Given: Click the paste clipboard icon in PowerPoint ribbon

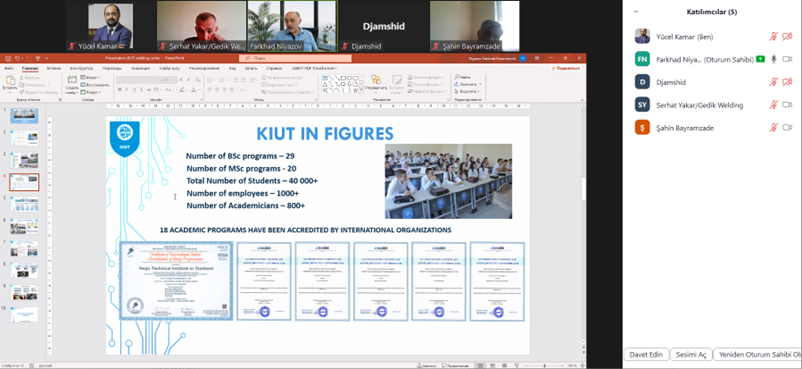Looking at the screenshot, I should tap(10, 81).
